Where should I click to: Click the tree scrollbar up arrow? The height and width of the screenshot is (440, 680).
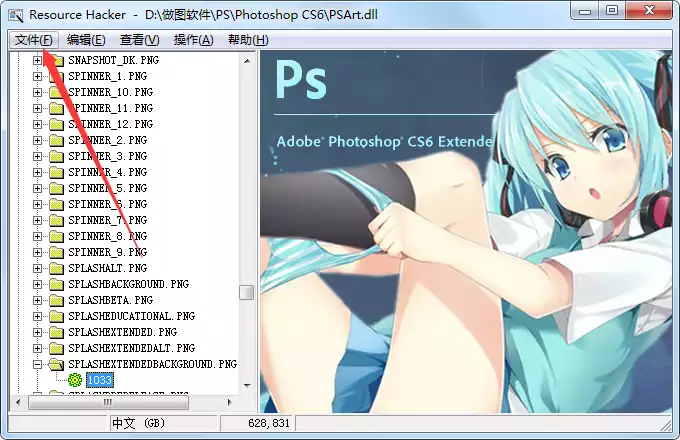point(247,61)
